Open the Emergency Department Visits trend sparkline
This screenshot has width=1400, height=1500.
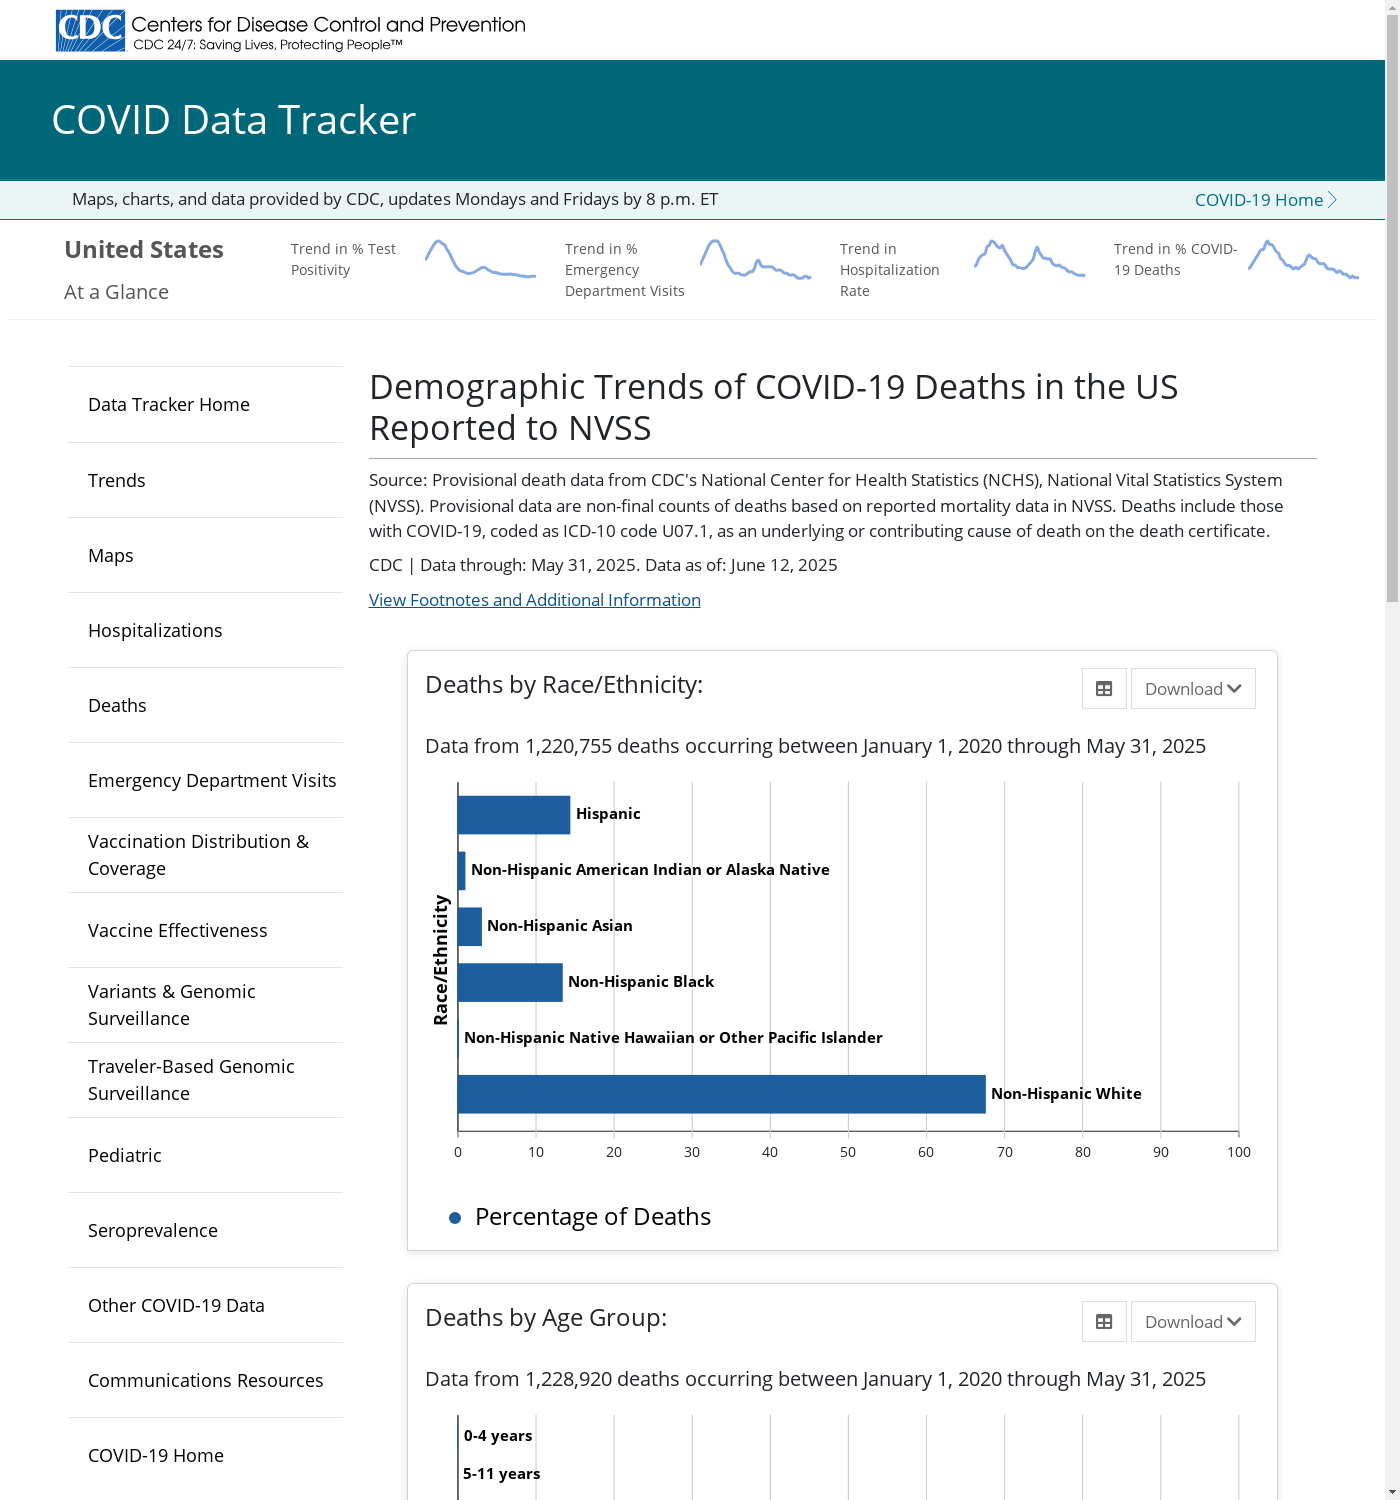[755, 260]
